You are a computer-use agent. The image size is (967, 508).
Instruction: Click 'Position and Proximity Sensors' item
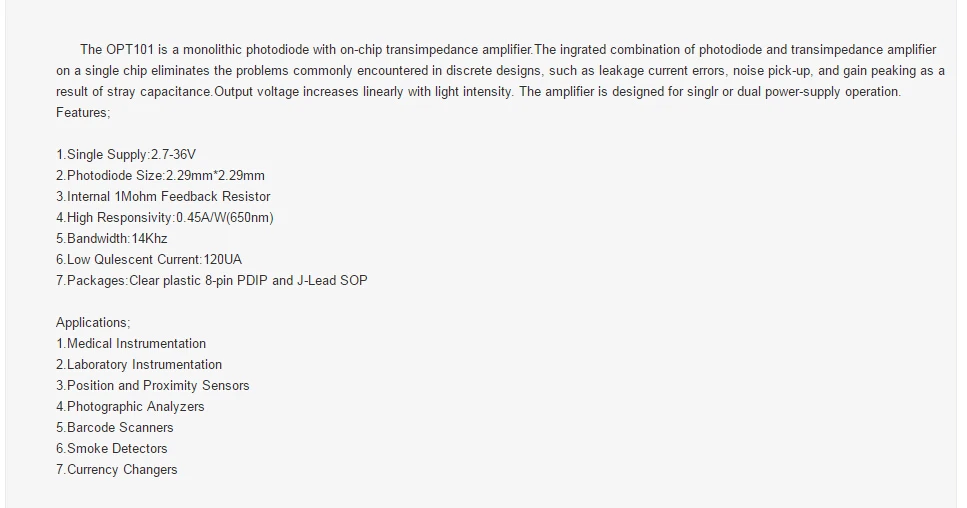tap(153, 386)
